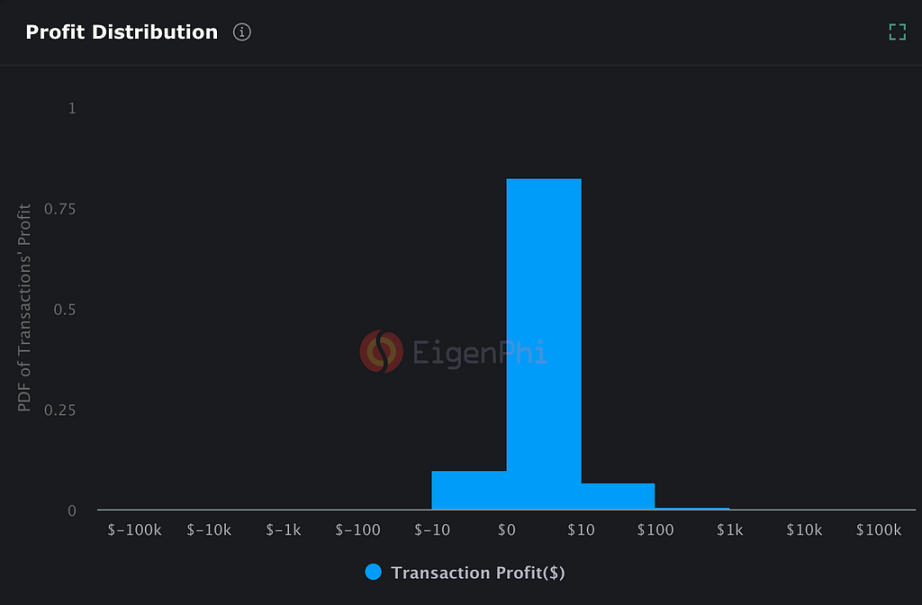This screenshot has width=922, height=605.
Task: Expand the chart to fullscreen
Action: coord(897,32)
